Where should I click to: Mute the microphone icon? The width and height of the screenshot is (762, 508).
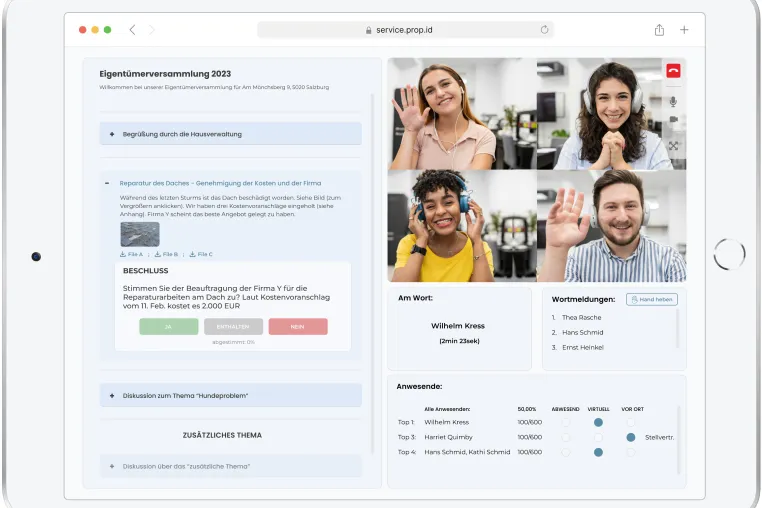click(x=673, y=101)
